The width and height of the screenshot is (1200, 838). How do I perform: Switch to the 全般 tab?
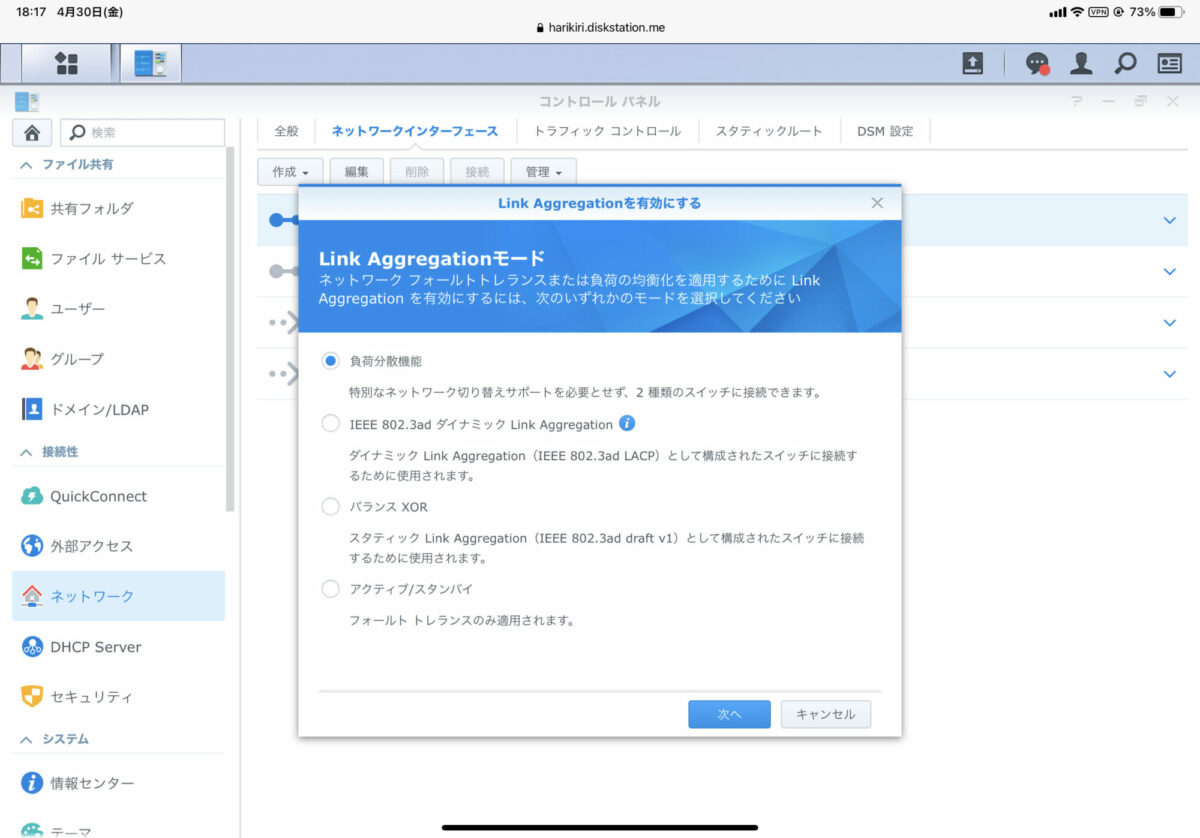click(x=286, y=131)
